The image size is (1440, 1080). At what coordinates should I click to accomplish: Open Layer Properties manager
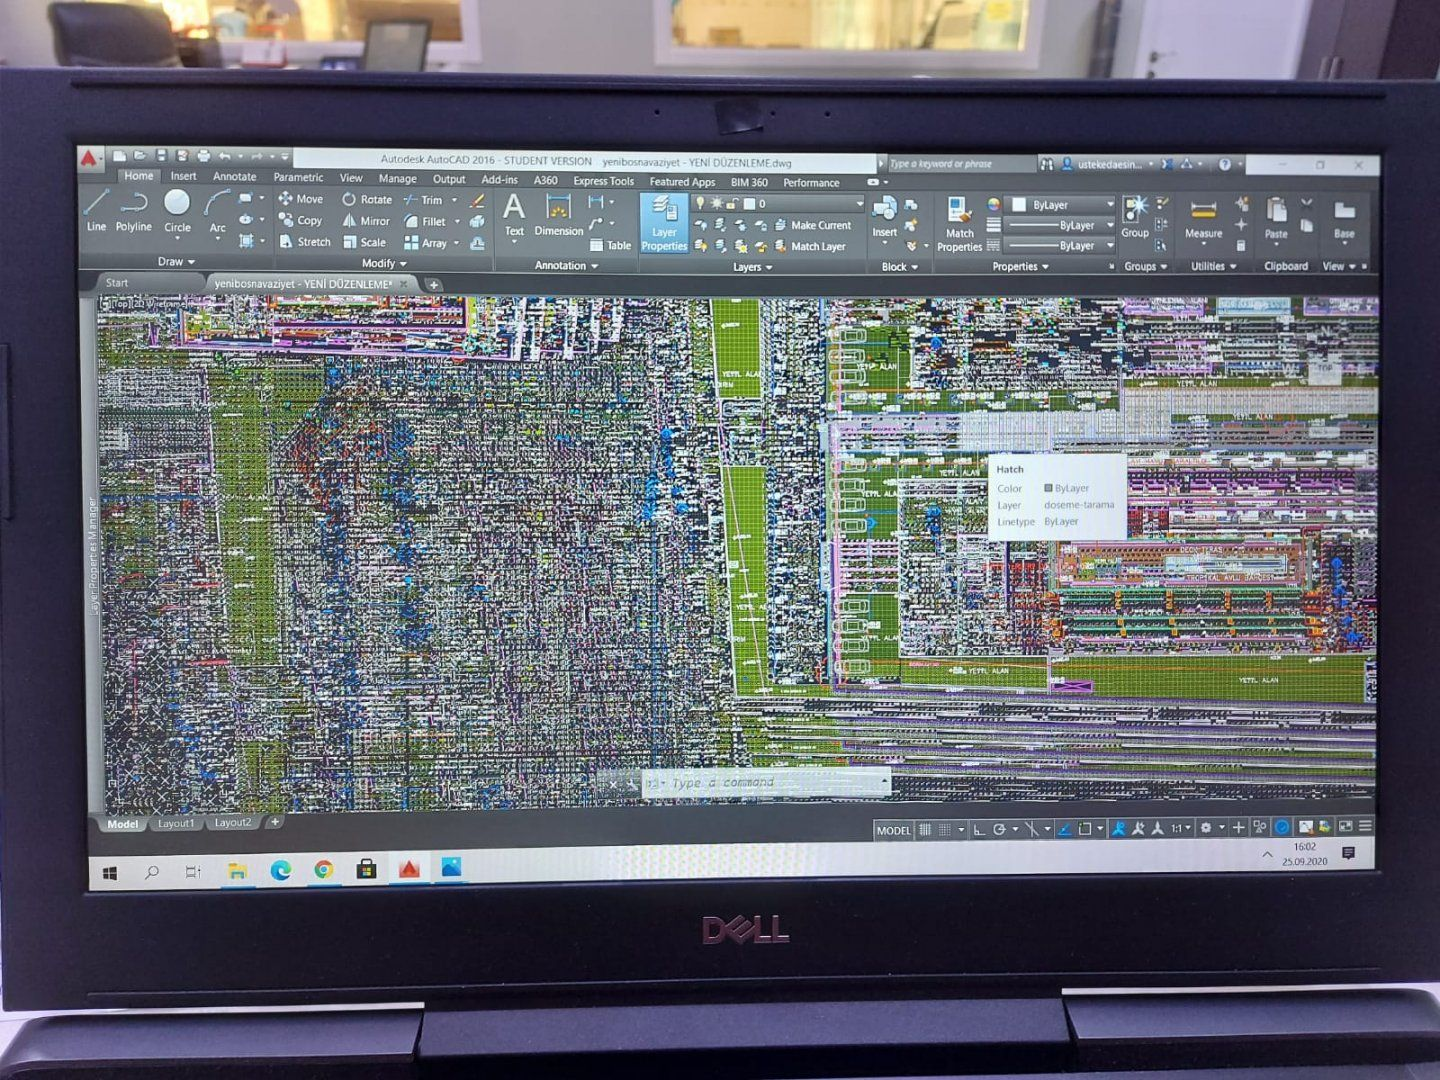[664, 223]
